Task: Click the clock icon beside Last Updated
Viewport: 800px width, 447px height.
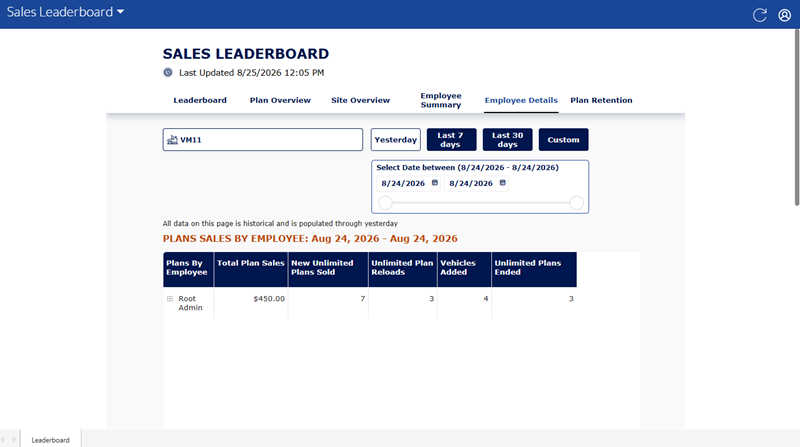Action: click(168, 72)
